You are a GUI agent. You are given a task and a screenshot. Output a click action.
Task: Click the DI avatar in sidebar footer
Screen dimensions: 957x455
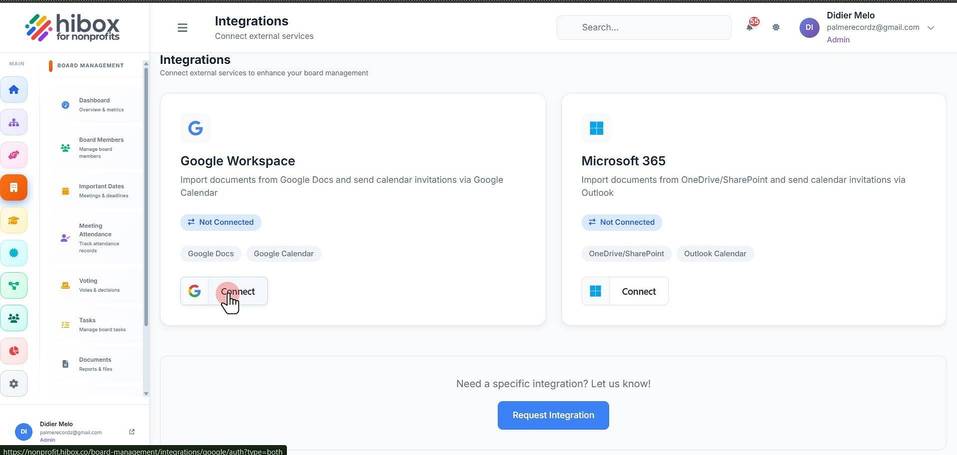tap(24, 431)
